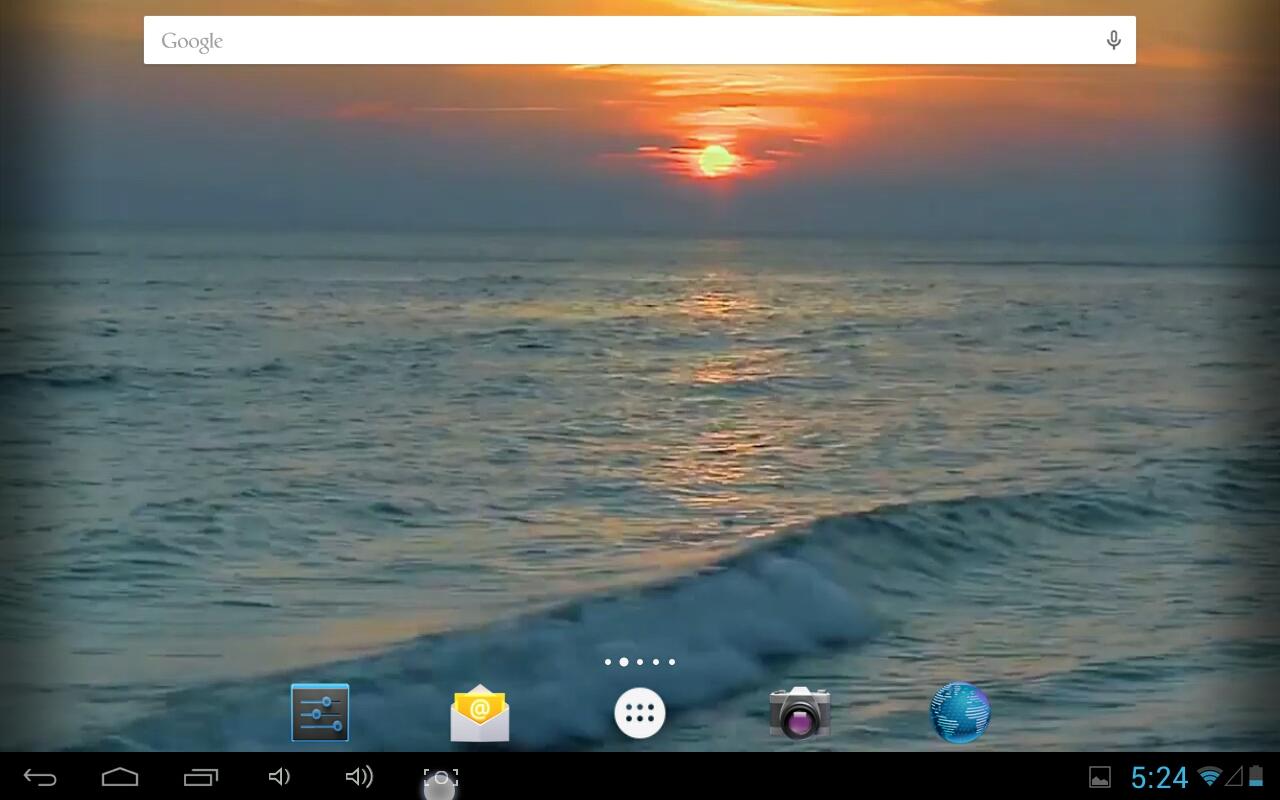Launch the Camera app

pos(800,713)
